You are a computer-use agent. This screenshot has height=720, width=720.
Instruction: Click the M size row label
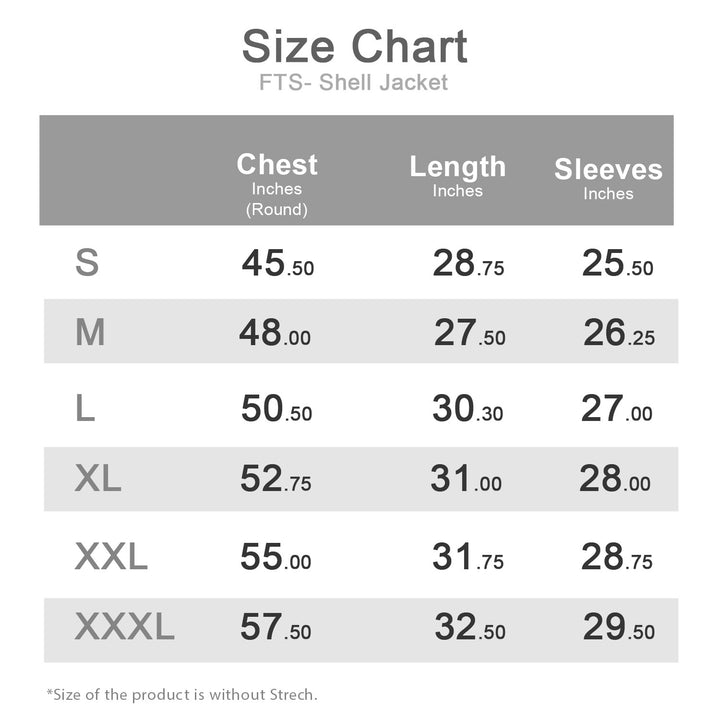point(90,333)
